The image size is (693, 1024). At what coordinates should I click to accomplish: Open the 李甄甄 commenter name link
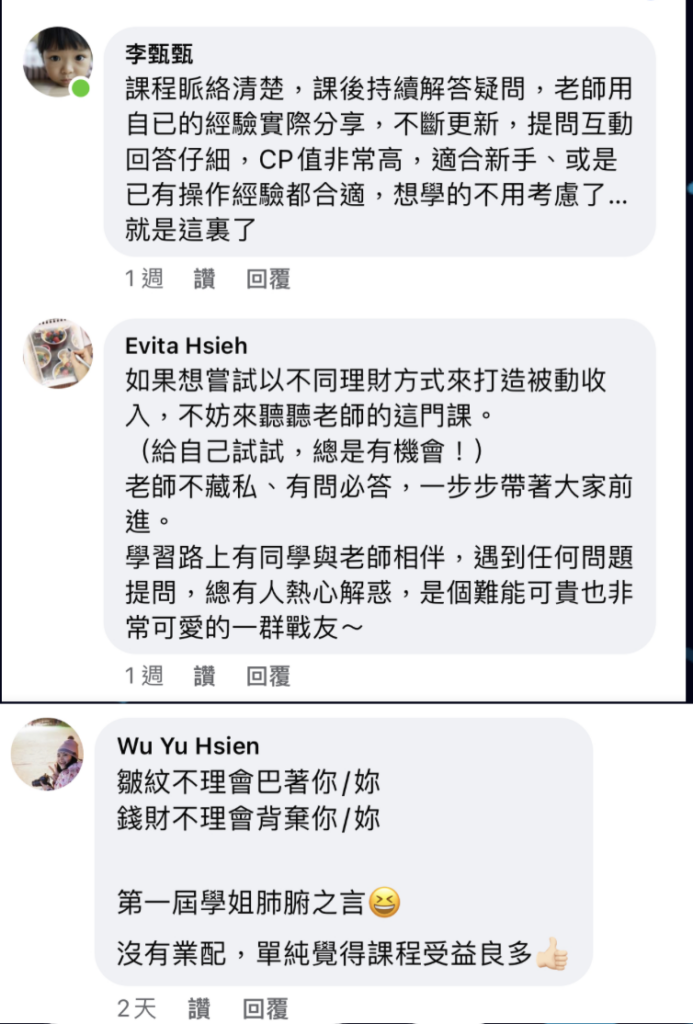159,54
